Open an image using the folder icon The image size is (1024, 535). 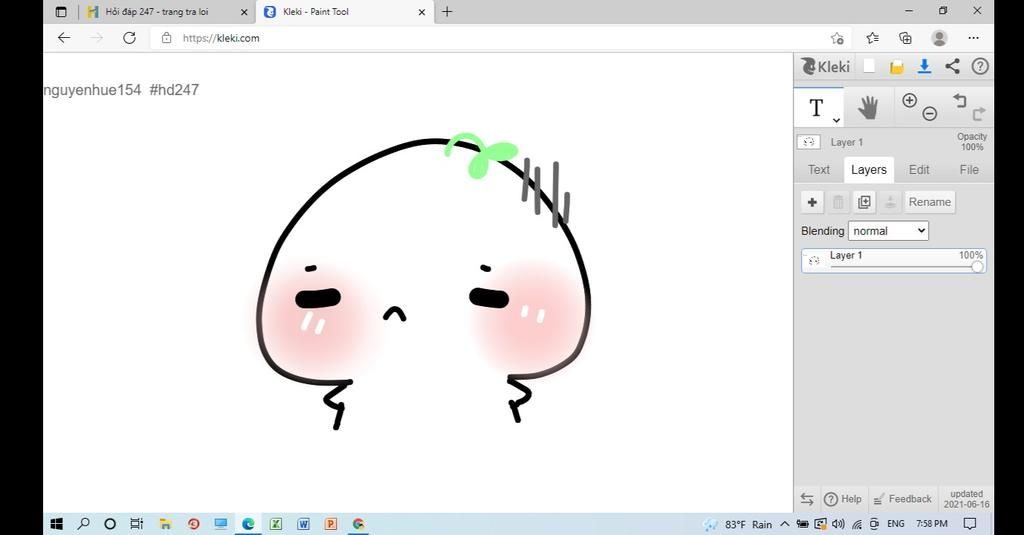pos(897,67)
